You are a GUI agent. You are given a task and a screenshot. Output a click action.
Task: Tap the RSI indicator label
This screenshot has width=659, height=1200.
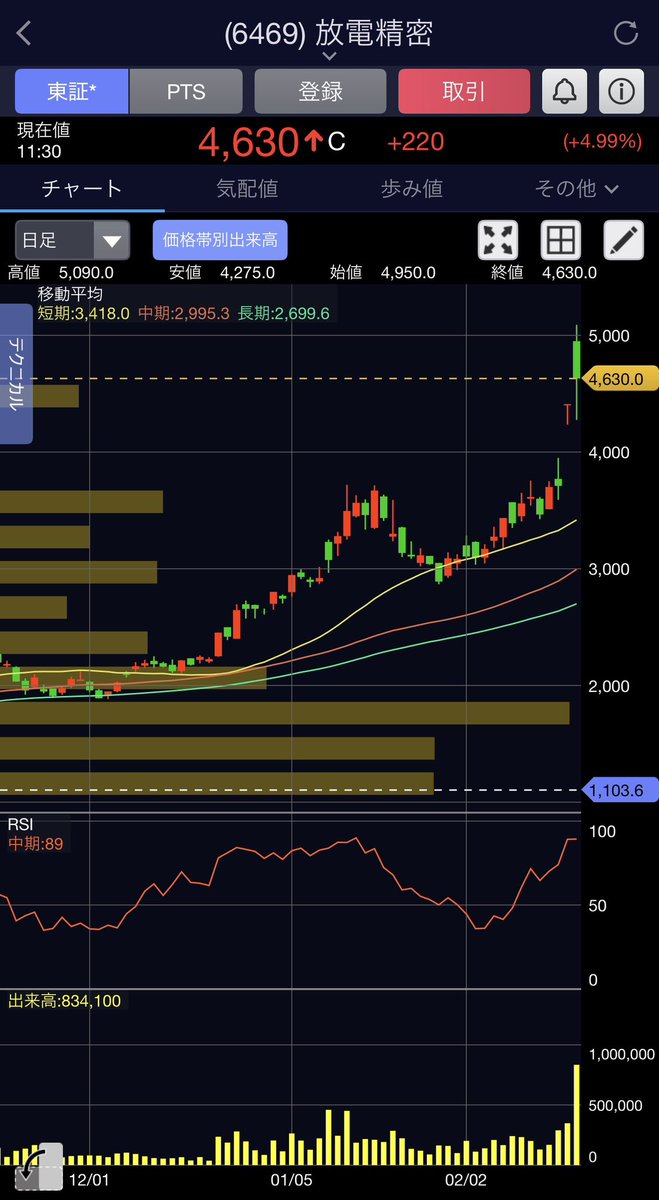20,824
